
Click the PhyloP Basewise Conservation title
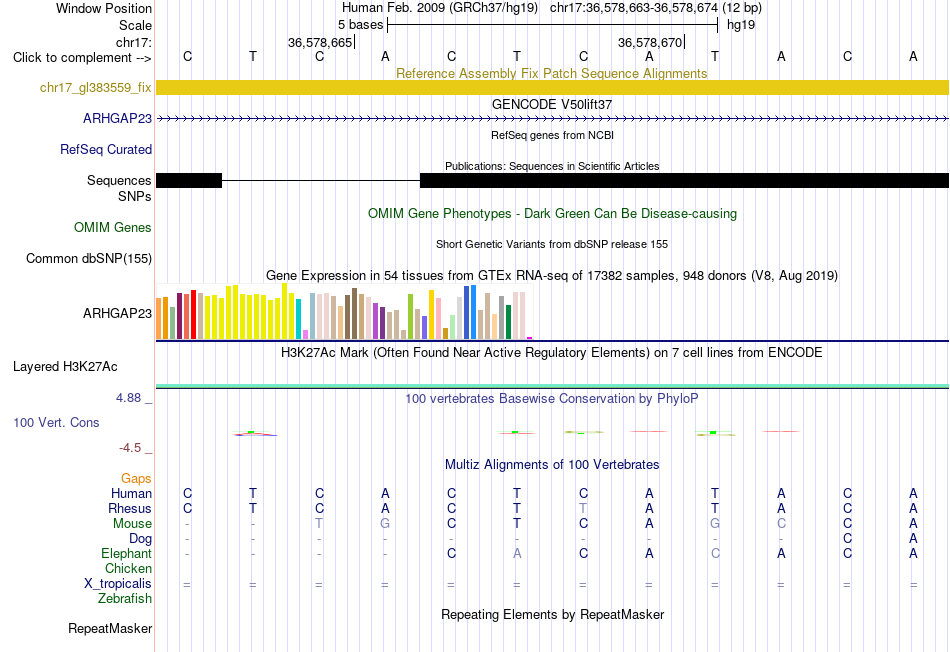click(552, 399)
